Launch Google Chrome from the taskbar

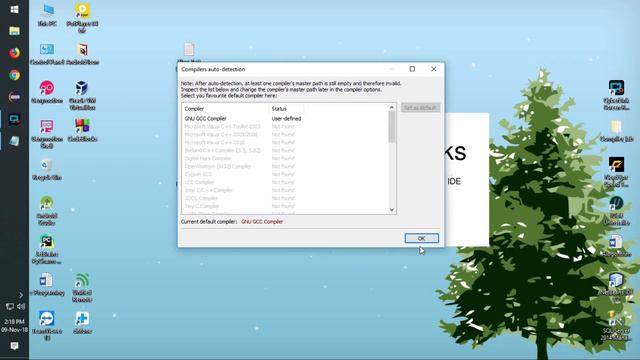[14, 75]
